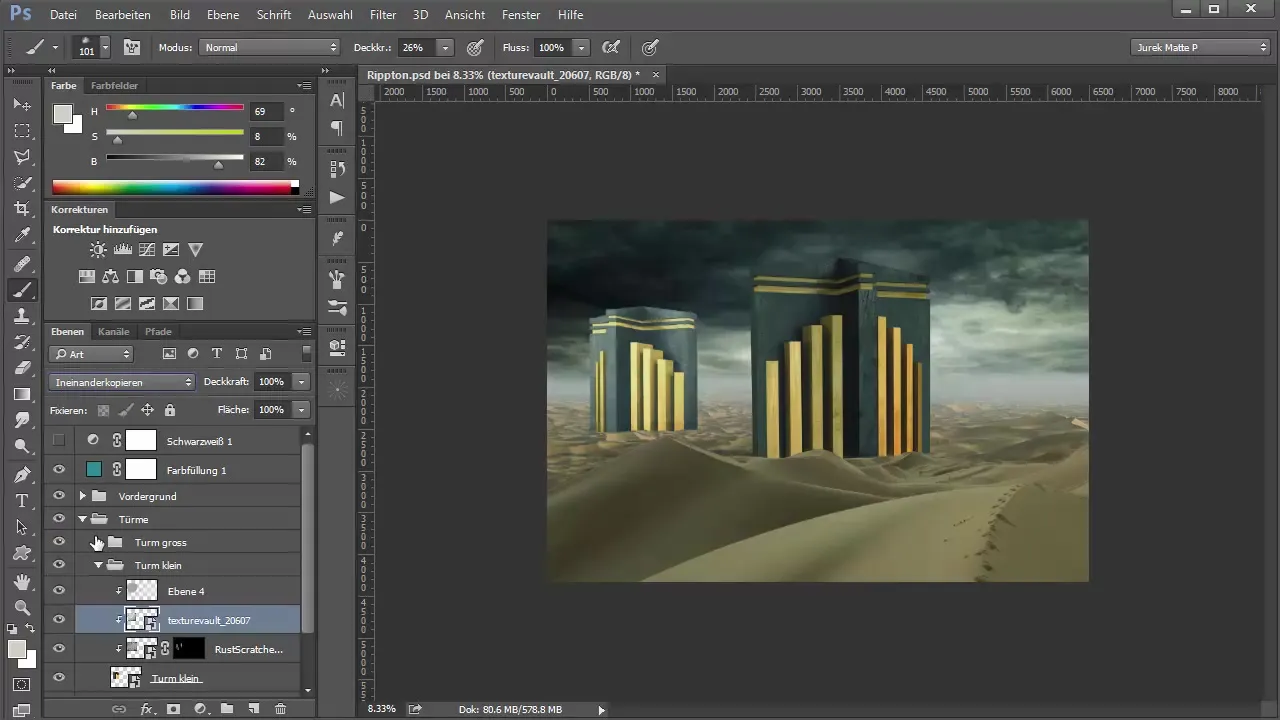Switch to the Pfade tab

pyautogui.click(x=158, y=331)
